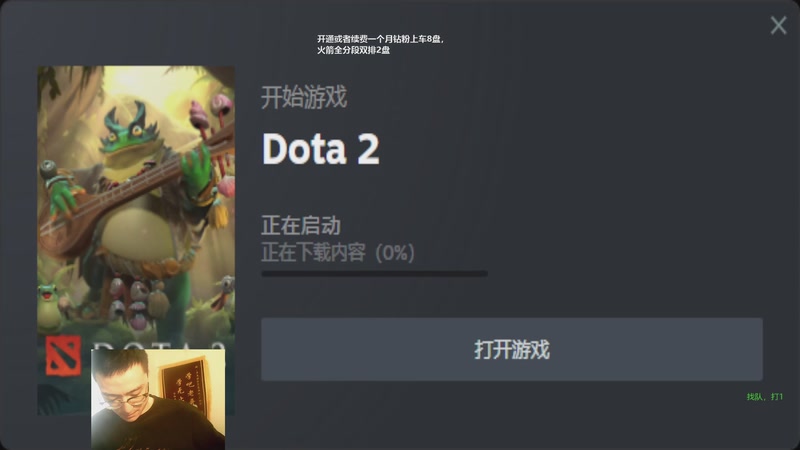
Task: Close the game launch dialog
Action: coord(779,25)
